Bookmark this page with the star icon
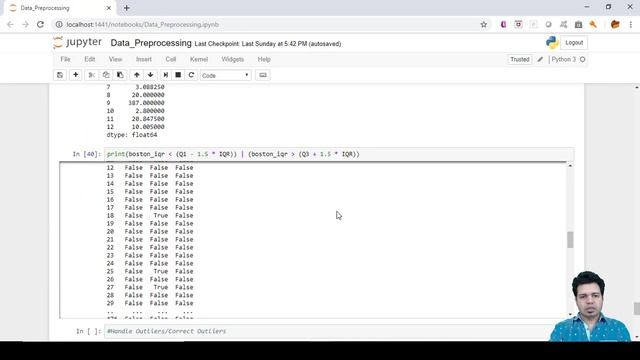This screenshot has width=640, height=360. click(484, 24)
